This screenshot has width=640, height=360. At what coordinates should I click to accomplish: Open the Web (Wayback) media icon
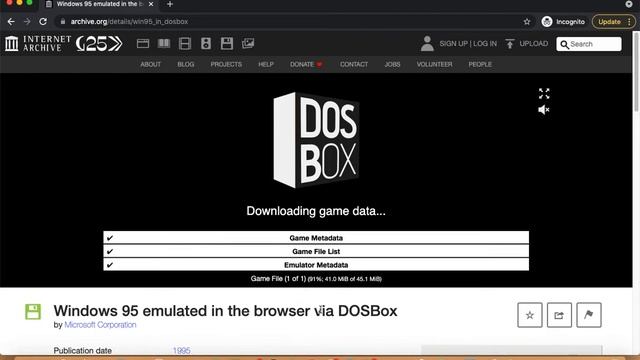tap(143, 43)
